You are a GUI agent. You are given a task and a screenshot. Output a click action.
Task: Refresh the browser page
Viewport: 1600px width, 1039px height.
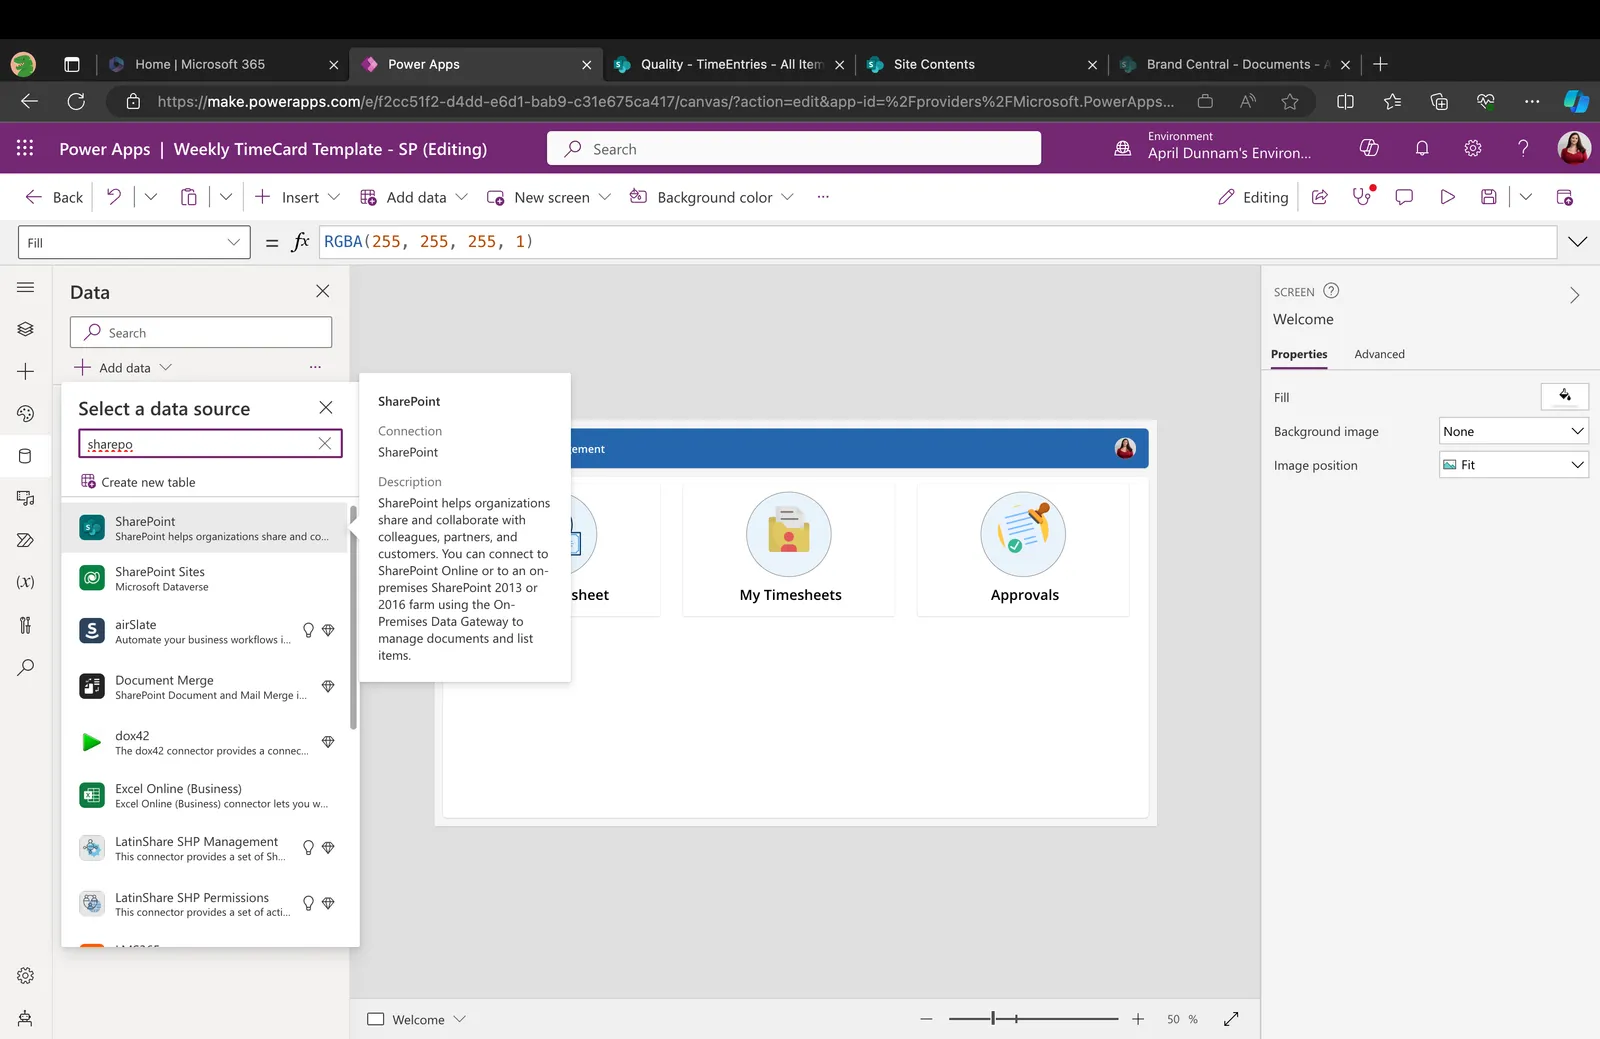[x=76, y=101]
